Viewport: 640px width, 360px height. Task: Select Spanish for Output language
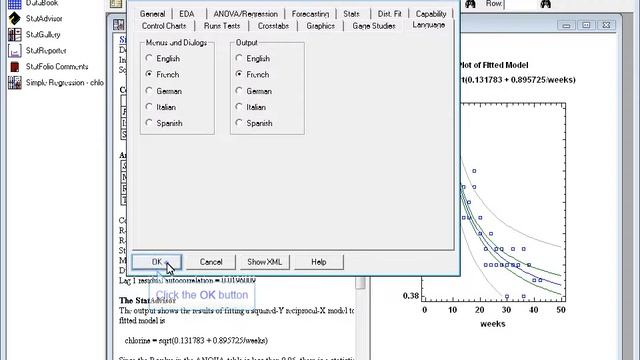pos(239,123)
